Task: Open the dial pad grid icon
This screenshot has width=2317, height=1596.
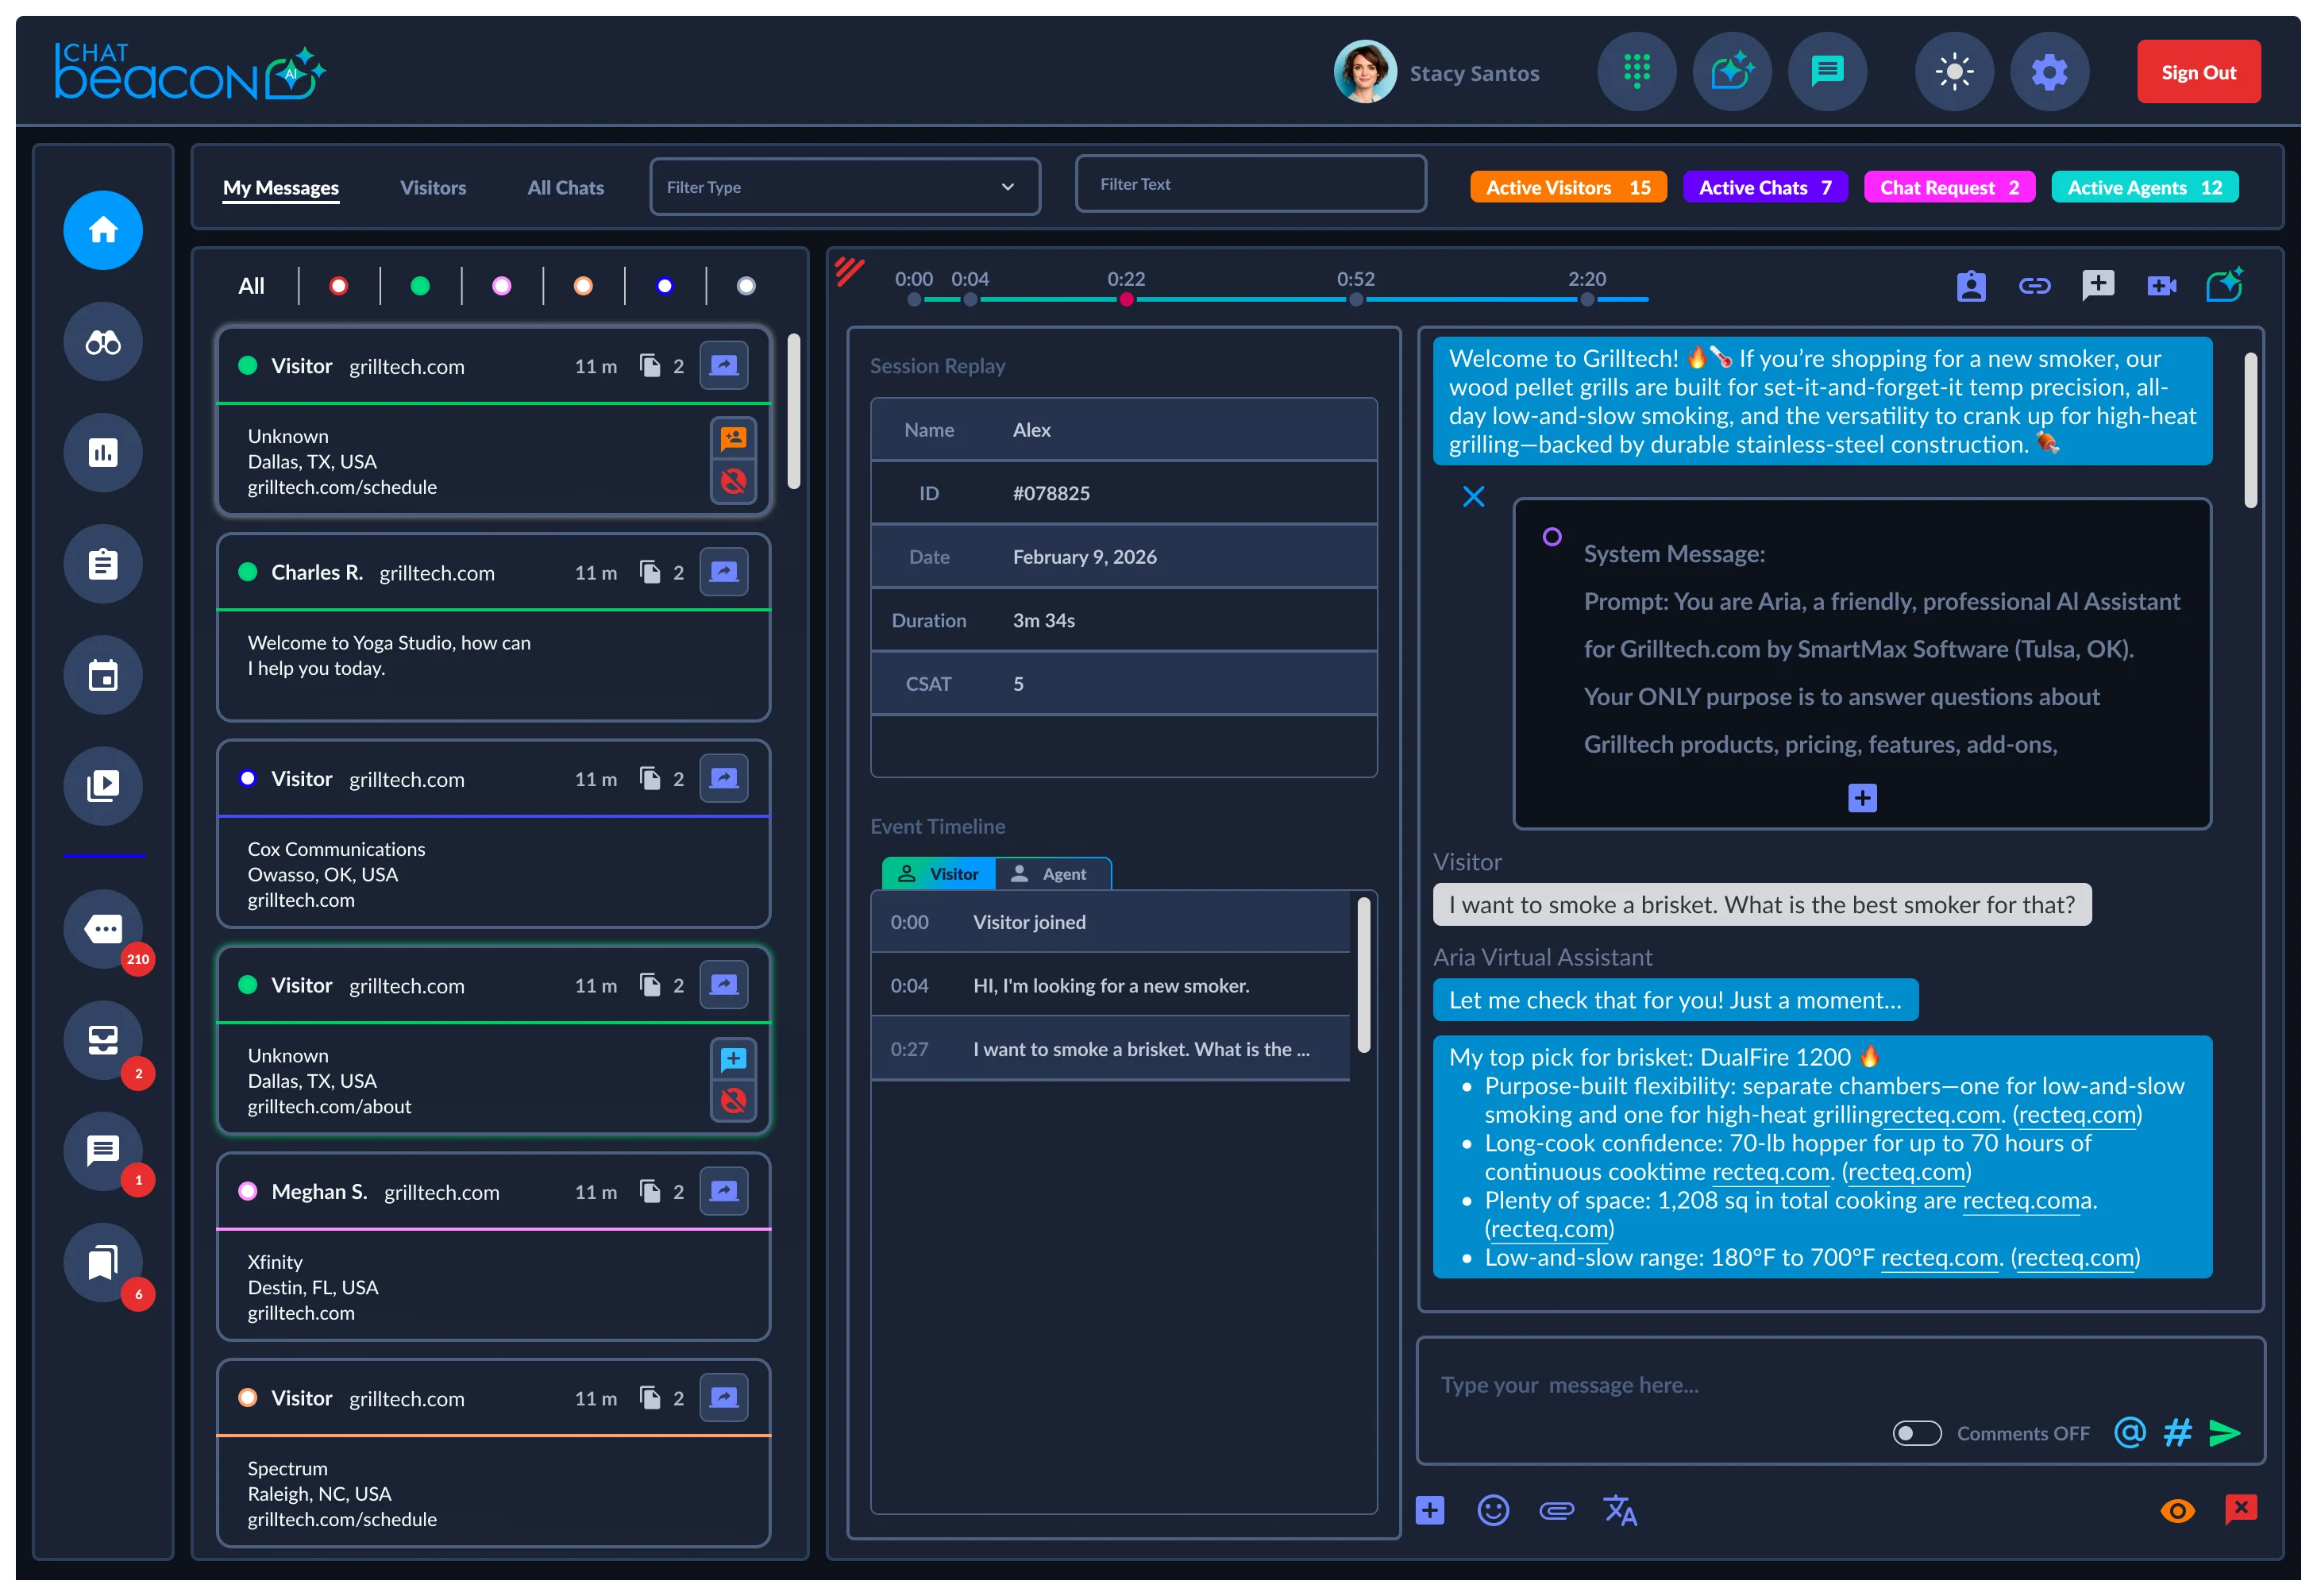Action: click(x=1636, y=72)
